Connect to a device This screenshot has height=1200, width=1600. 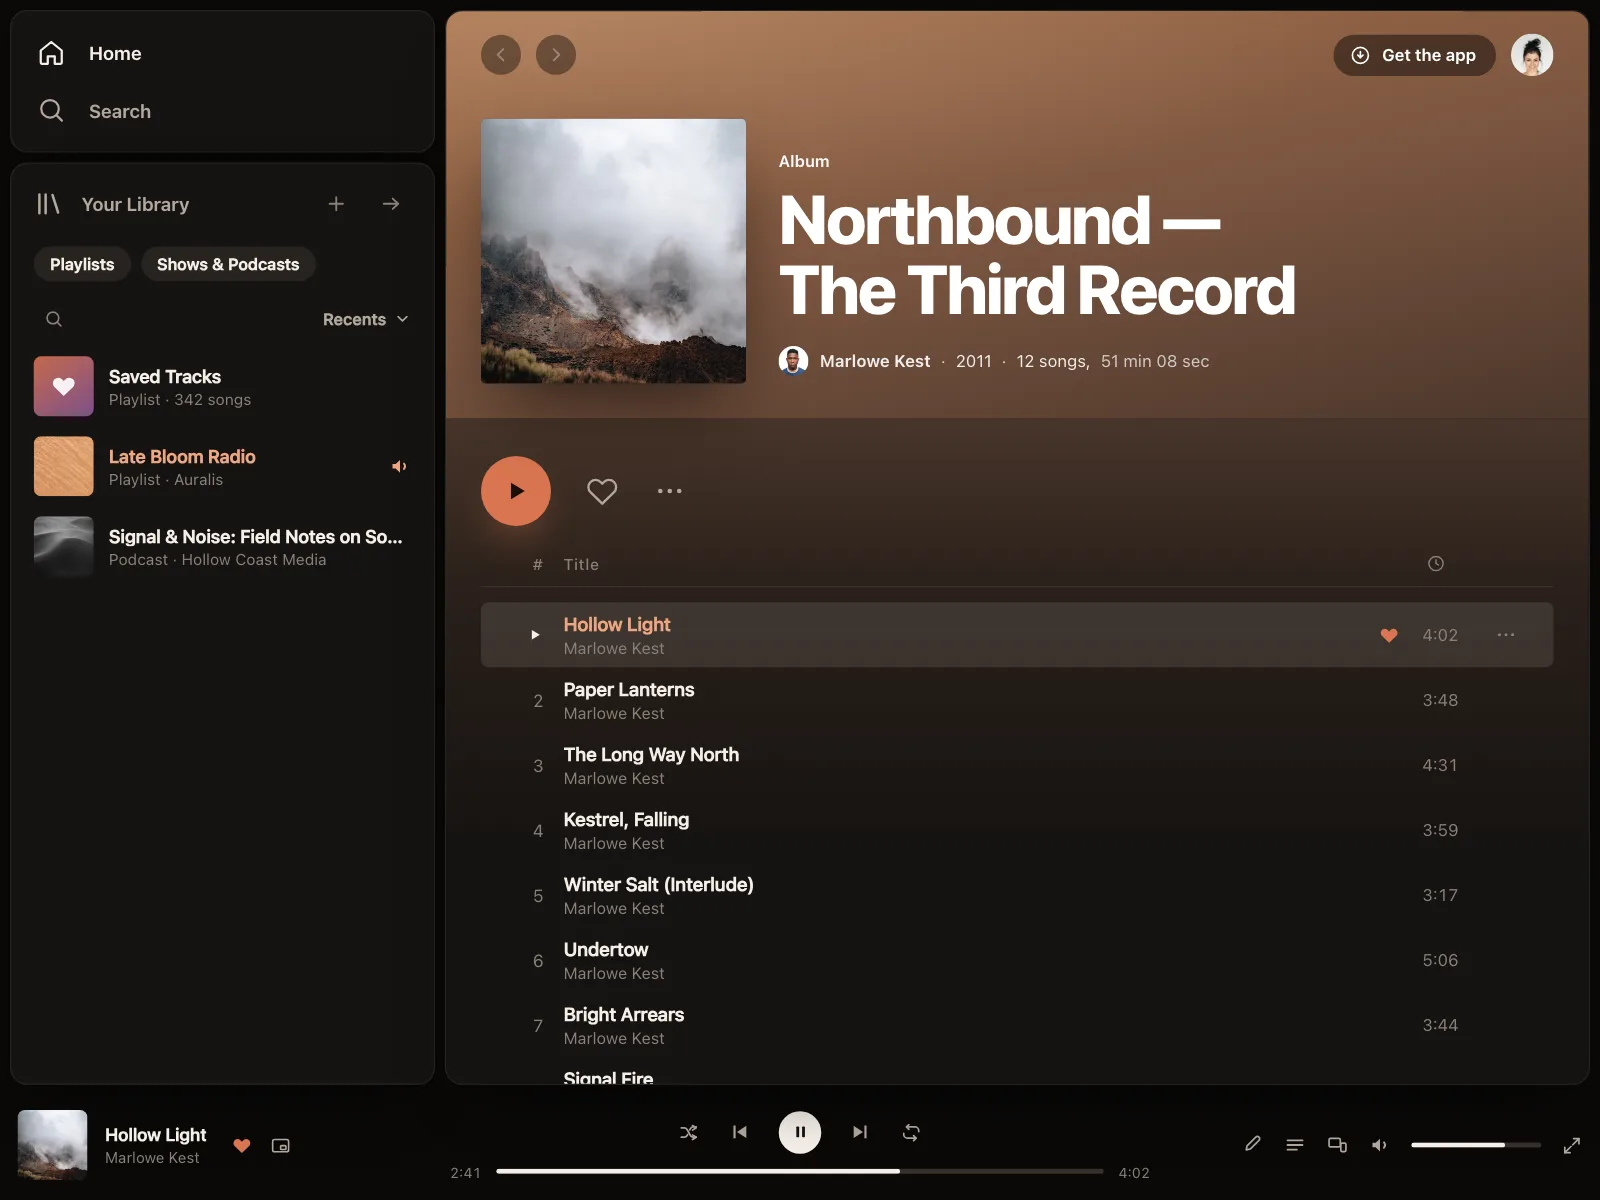coord(1337,1144)
